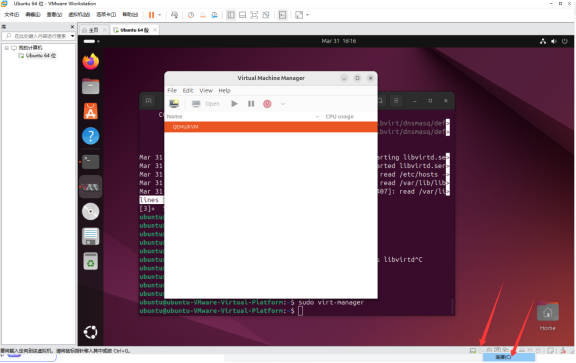This screenshot has width=576, height=363.
Task: Click the stretch guest display icon
Action: tap(299, 15)
